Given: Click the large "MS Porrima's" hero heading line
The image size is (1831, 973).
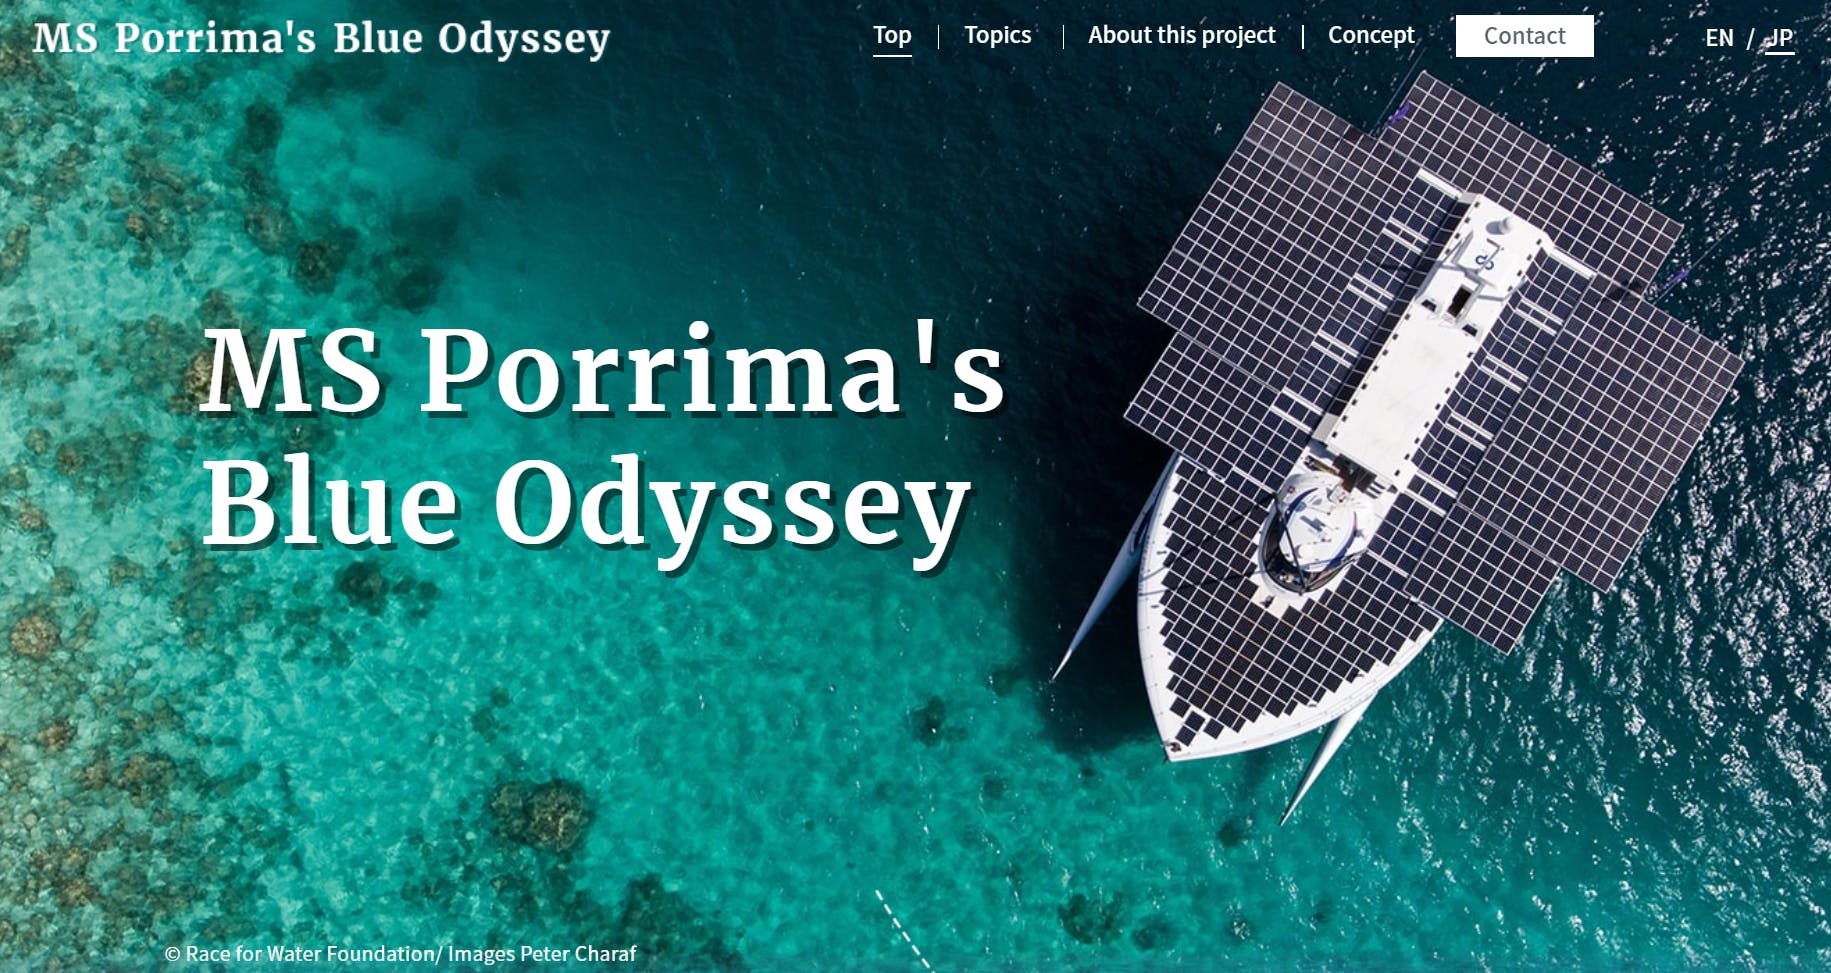Looking at the screenshot, I should (603, 370).
